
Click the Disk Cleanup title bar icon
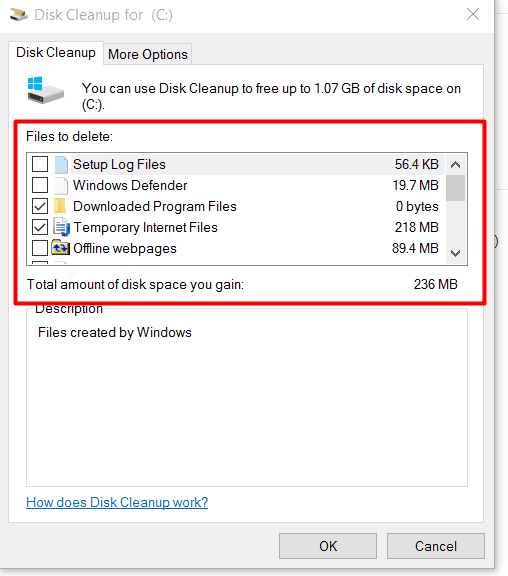18,15
